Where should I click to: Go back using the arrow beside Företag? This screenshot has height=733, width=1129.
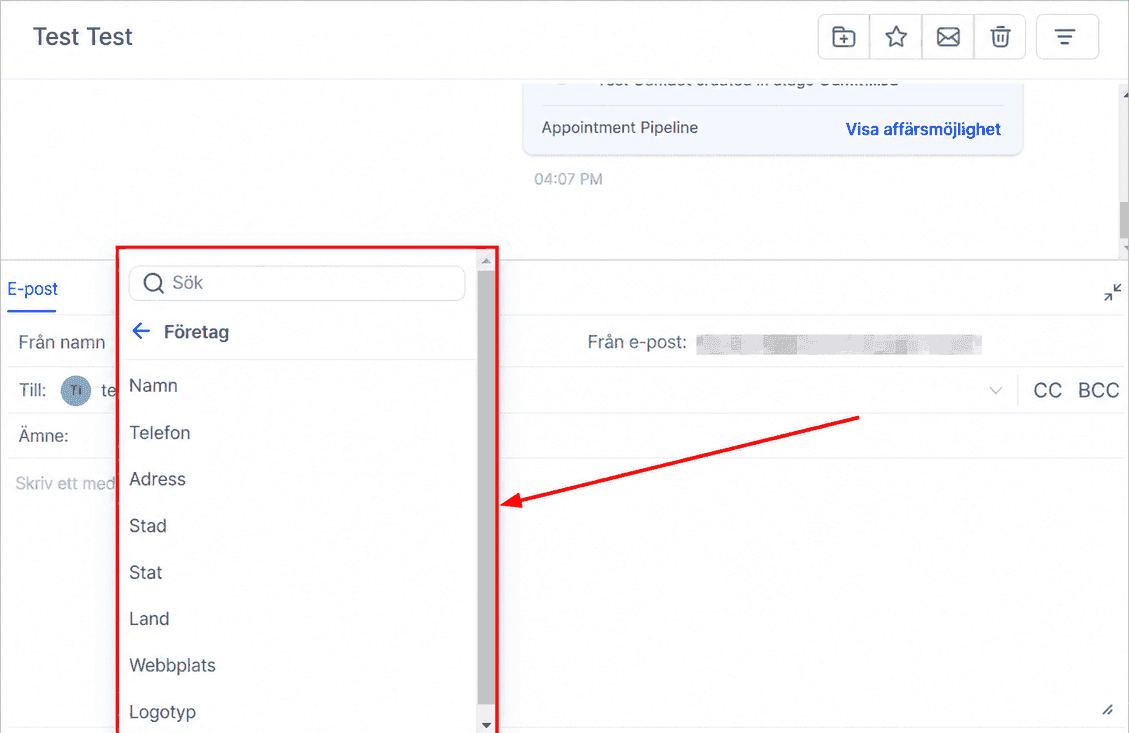click(x=141, y=331)
